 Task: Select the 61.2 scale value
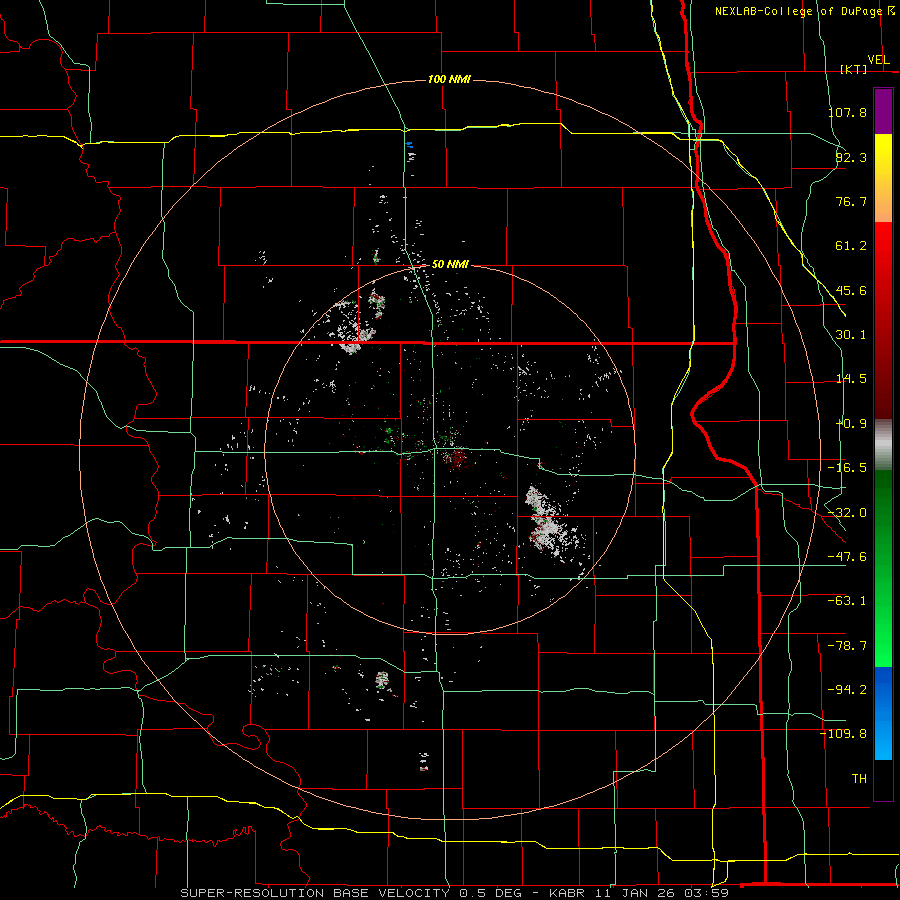[851, 246]
